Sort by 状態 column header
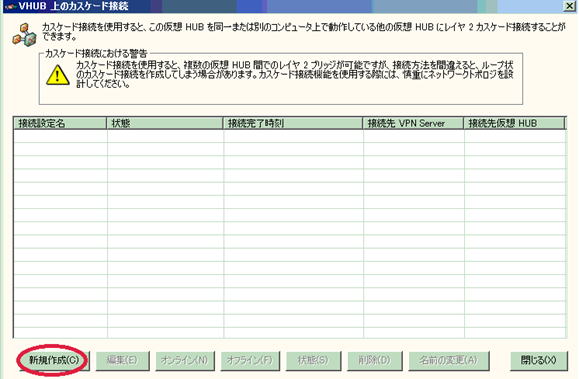Screen dimensions: 579x379 click(x=165, y=123)
